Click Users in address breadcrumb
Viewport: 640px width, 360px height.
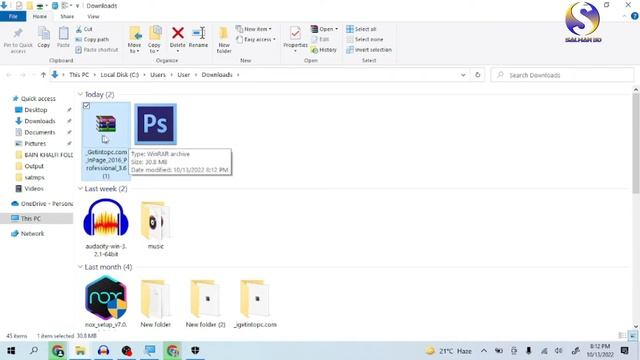point(158,75)
